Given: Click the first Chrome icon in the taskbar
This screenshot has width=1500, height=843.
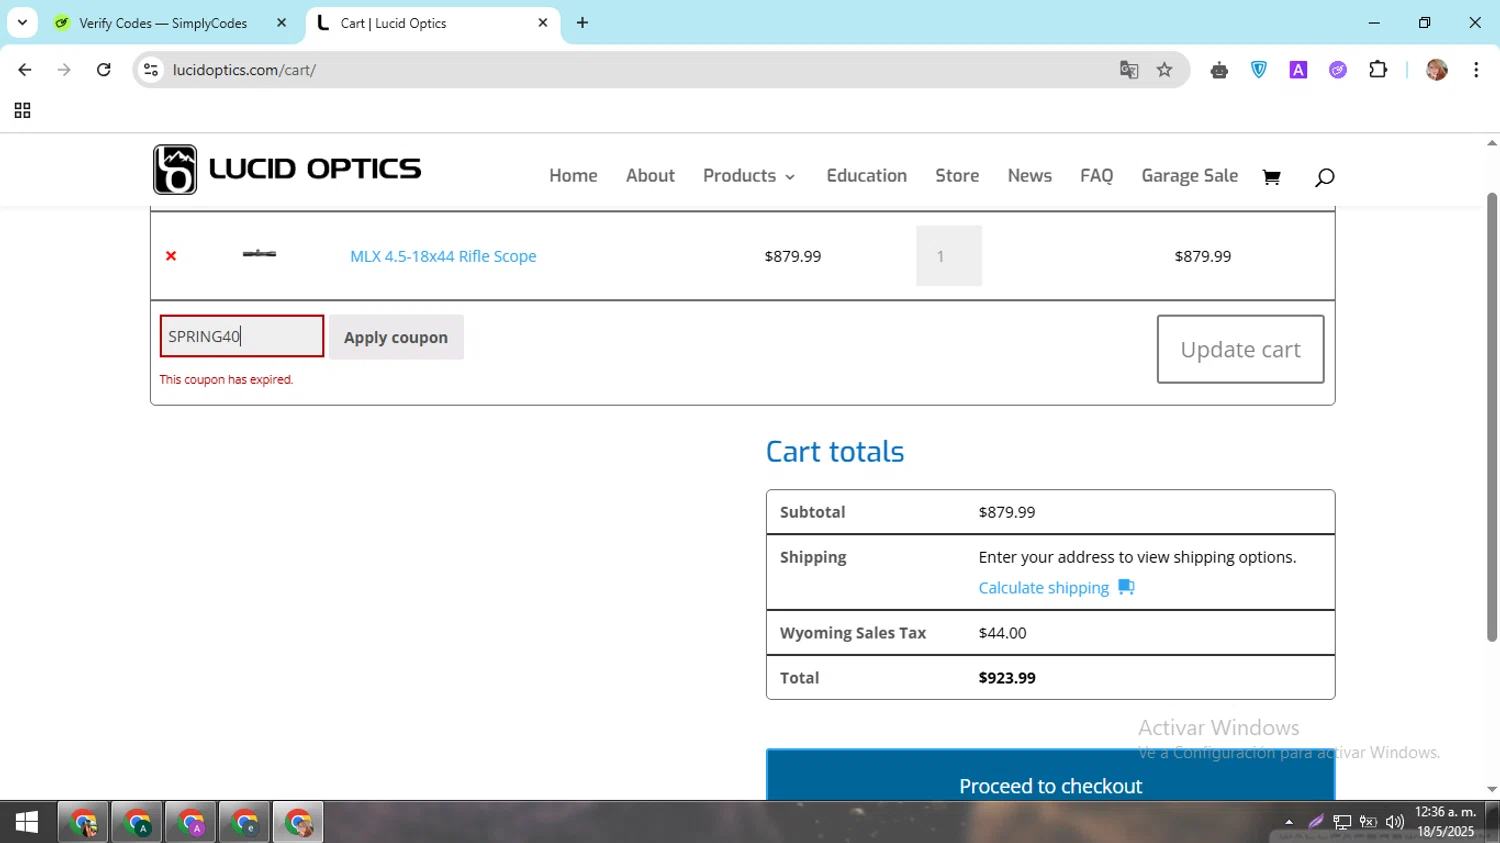Looking at the screenshot, I should 84,822.
